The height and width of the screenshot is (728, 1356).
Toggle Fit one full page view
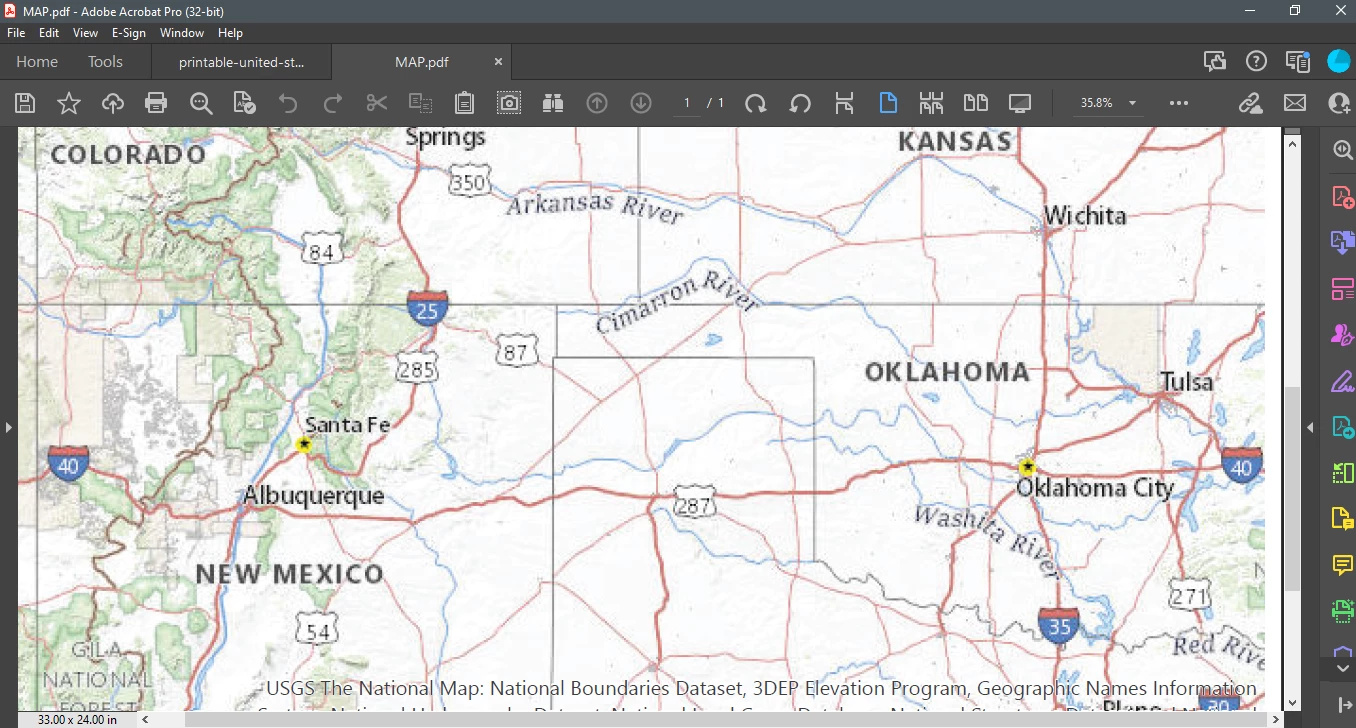click(x=888, y=103)
